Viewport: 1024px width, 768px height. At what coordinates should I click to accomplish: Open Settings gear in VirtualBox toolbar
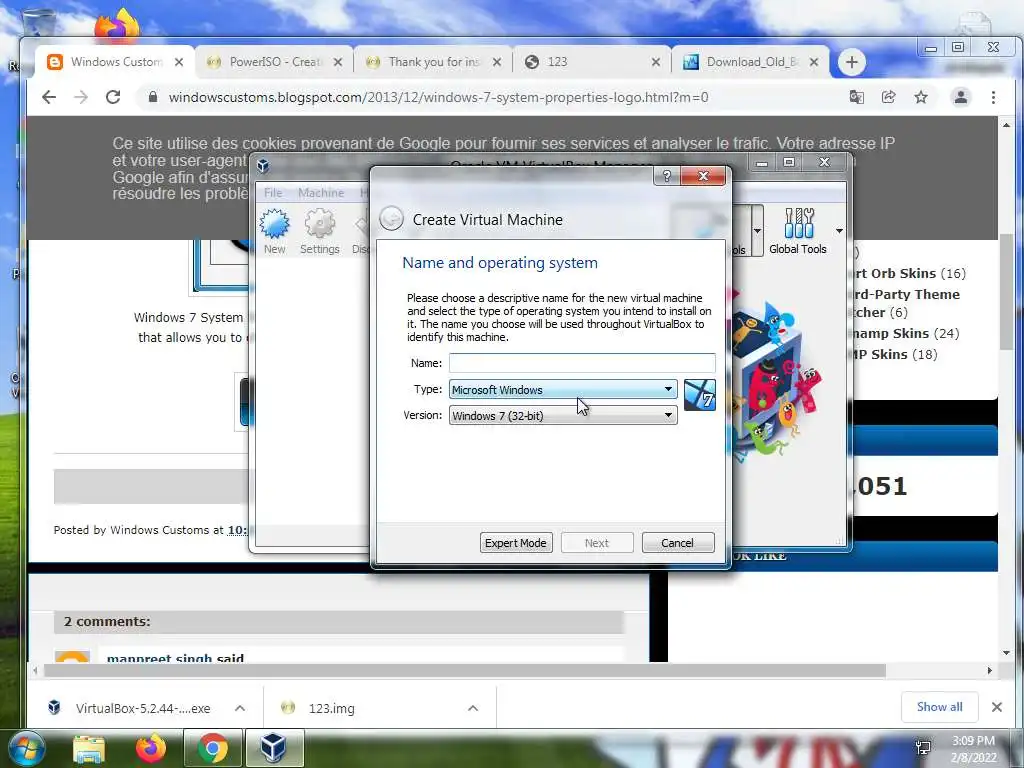(319, 231)
